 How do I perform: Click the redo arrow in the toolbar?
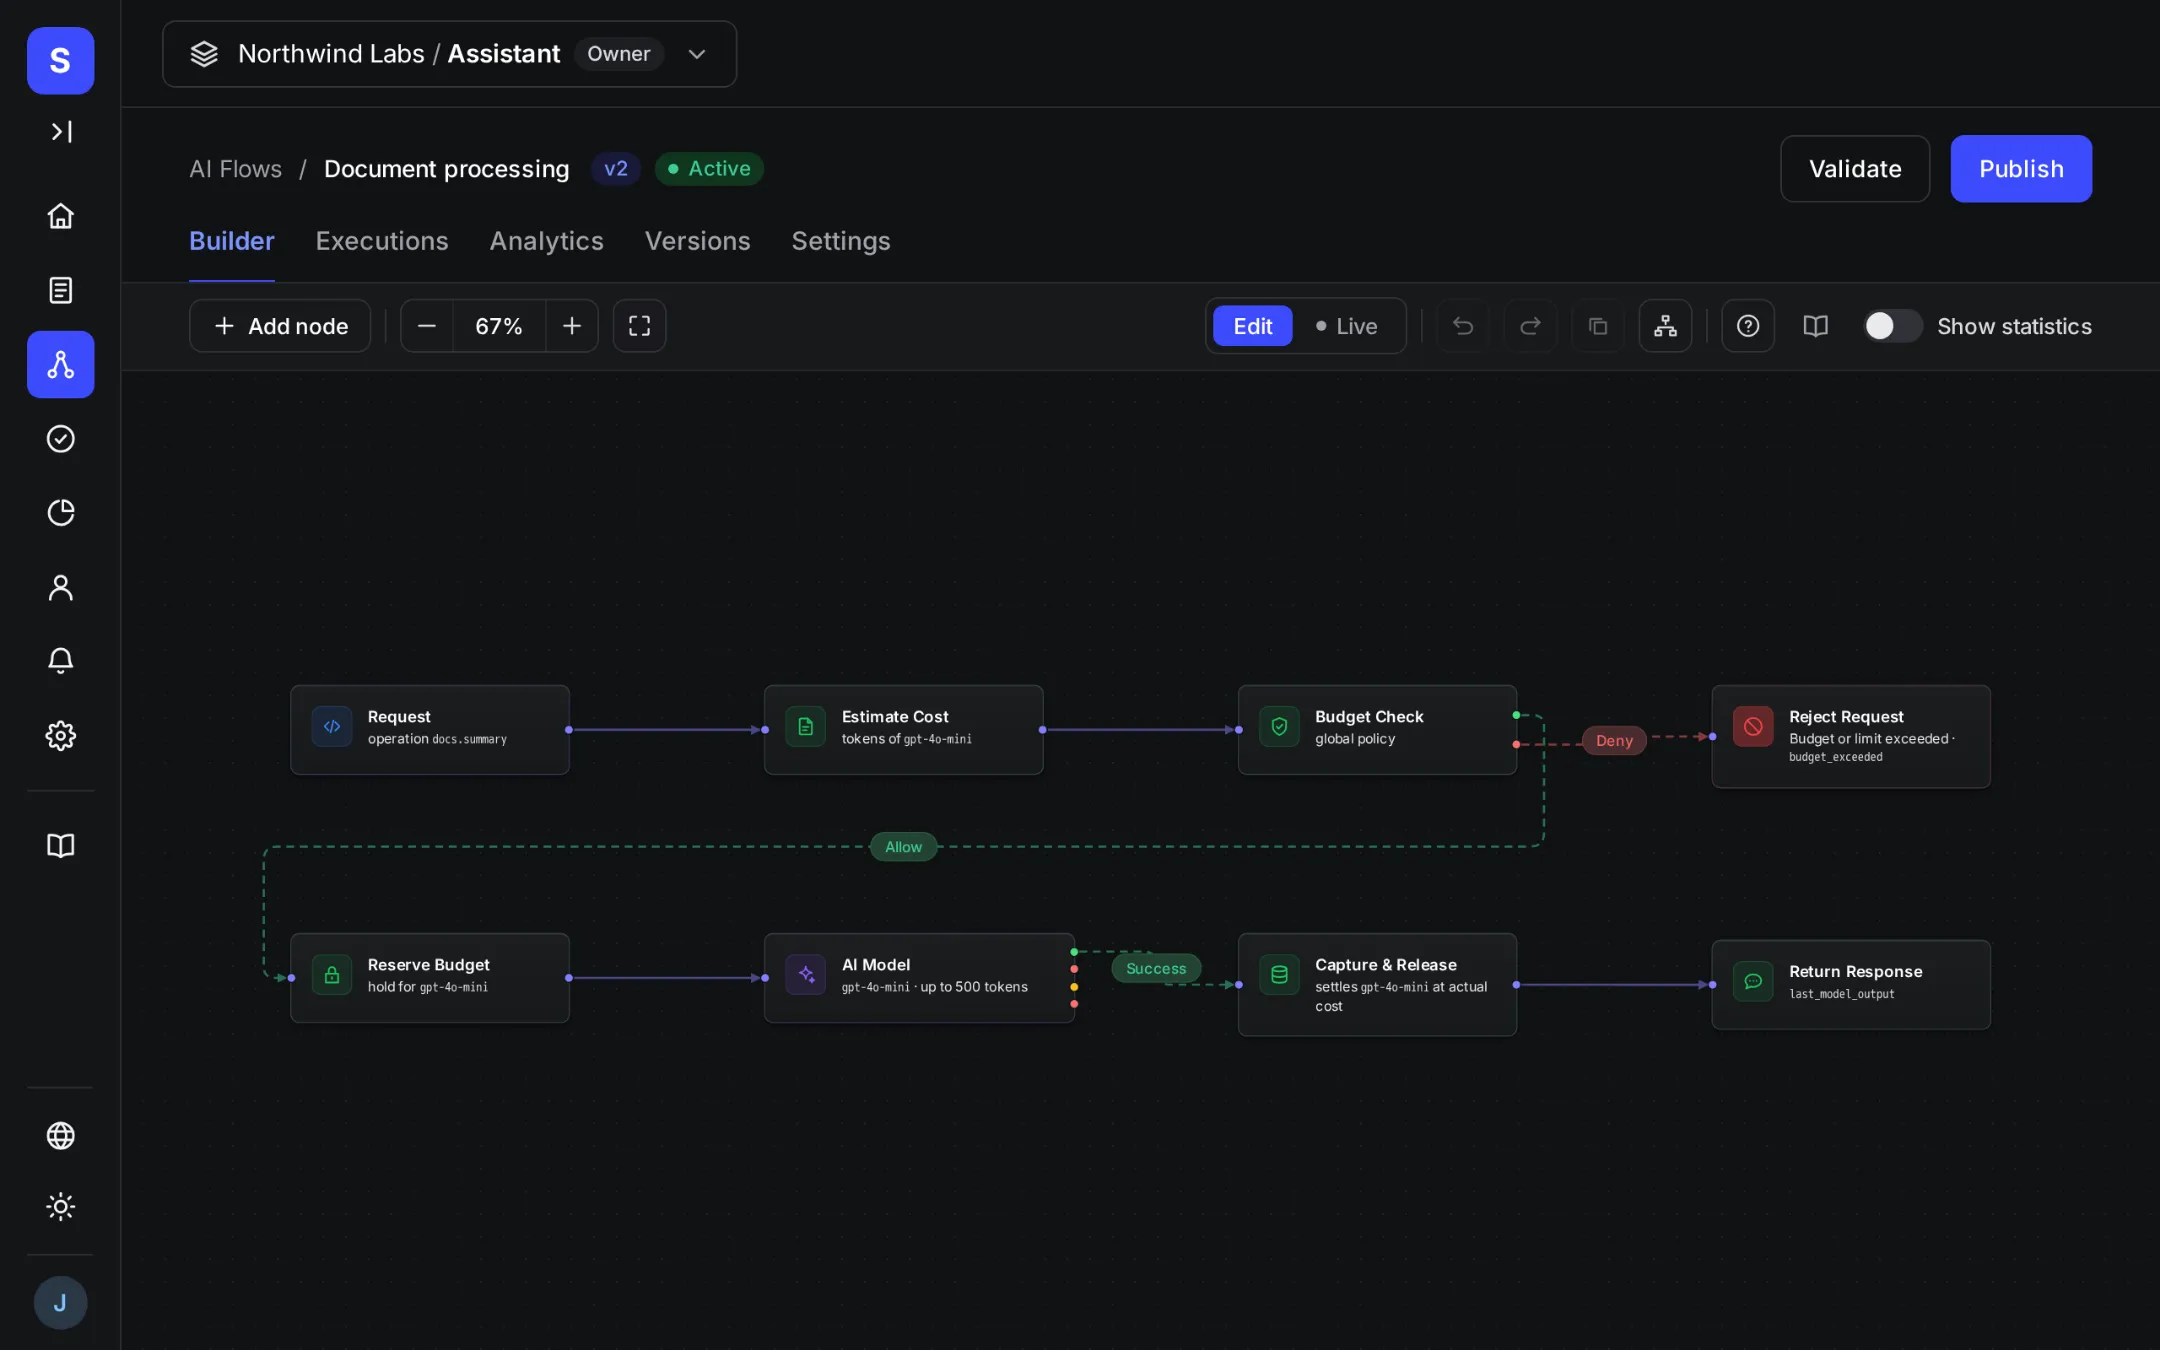pyautogui.click(x=1531, y=326)
